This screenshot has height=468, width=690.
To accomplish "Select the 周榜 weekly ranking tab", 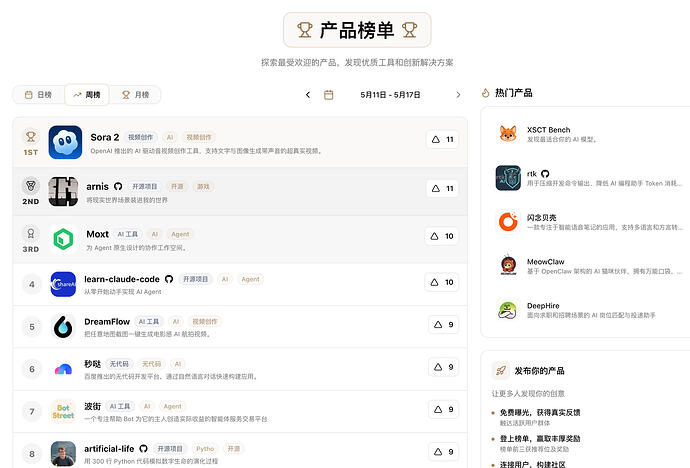I will (87, 95).
